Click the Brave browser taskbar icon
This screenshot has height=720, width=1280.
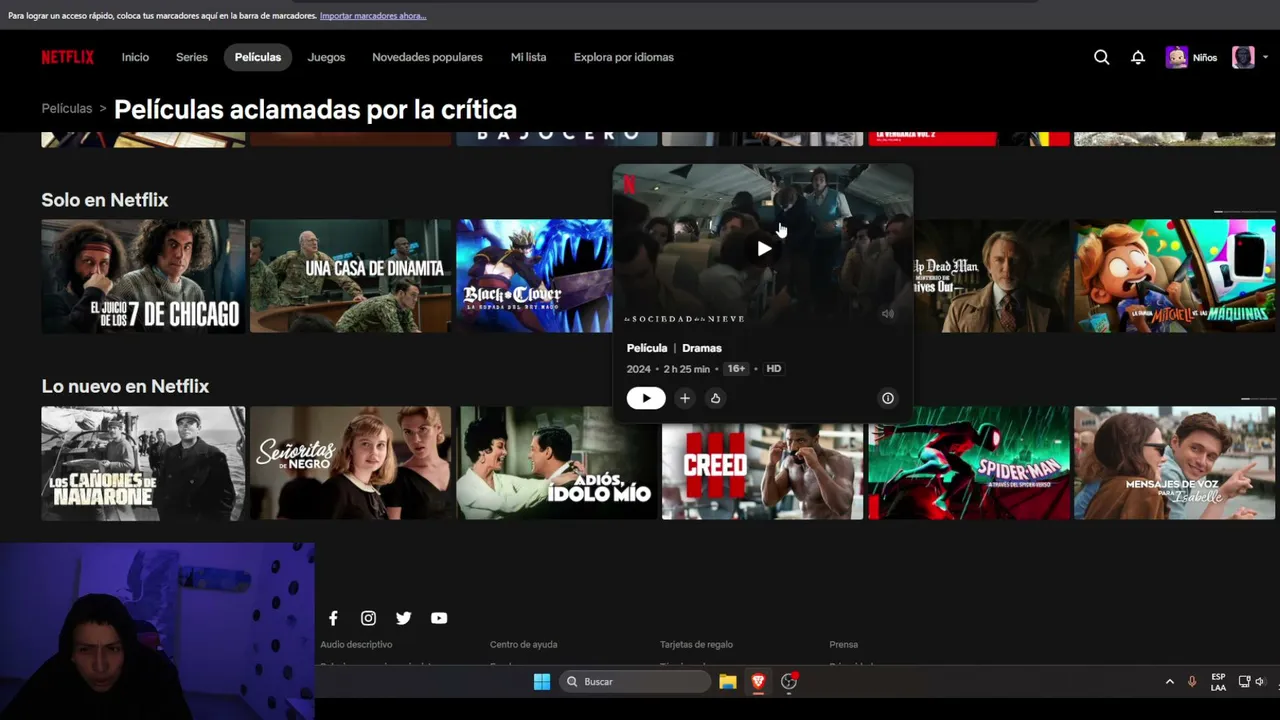coord(758,682)
